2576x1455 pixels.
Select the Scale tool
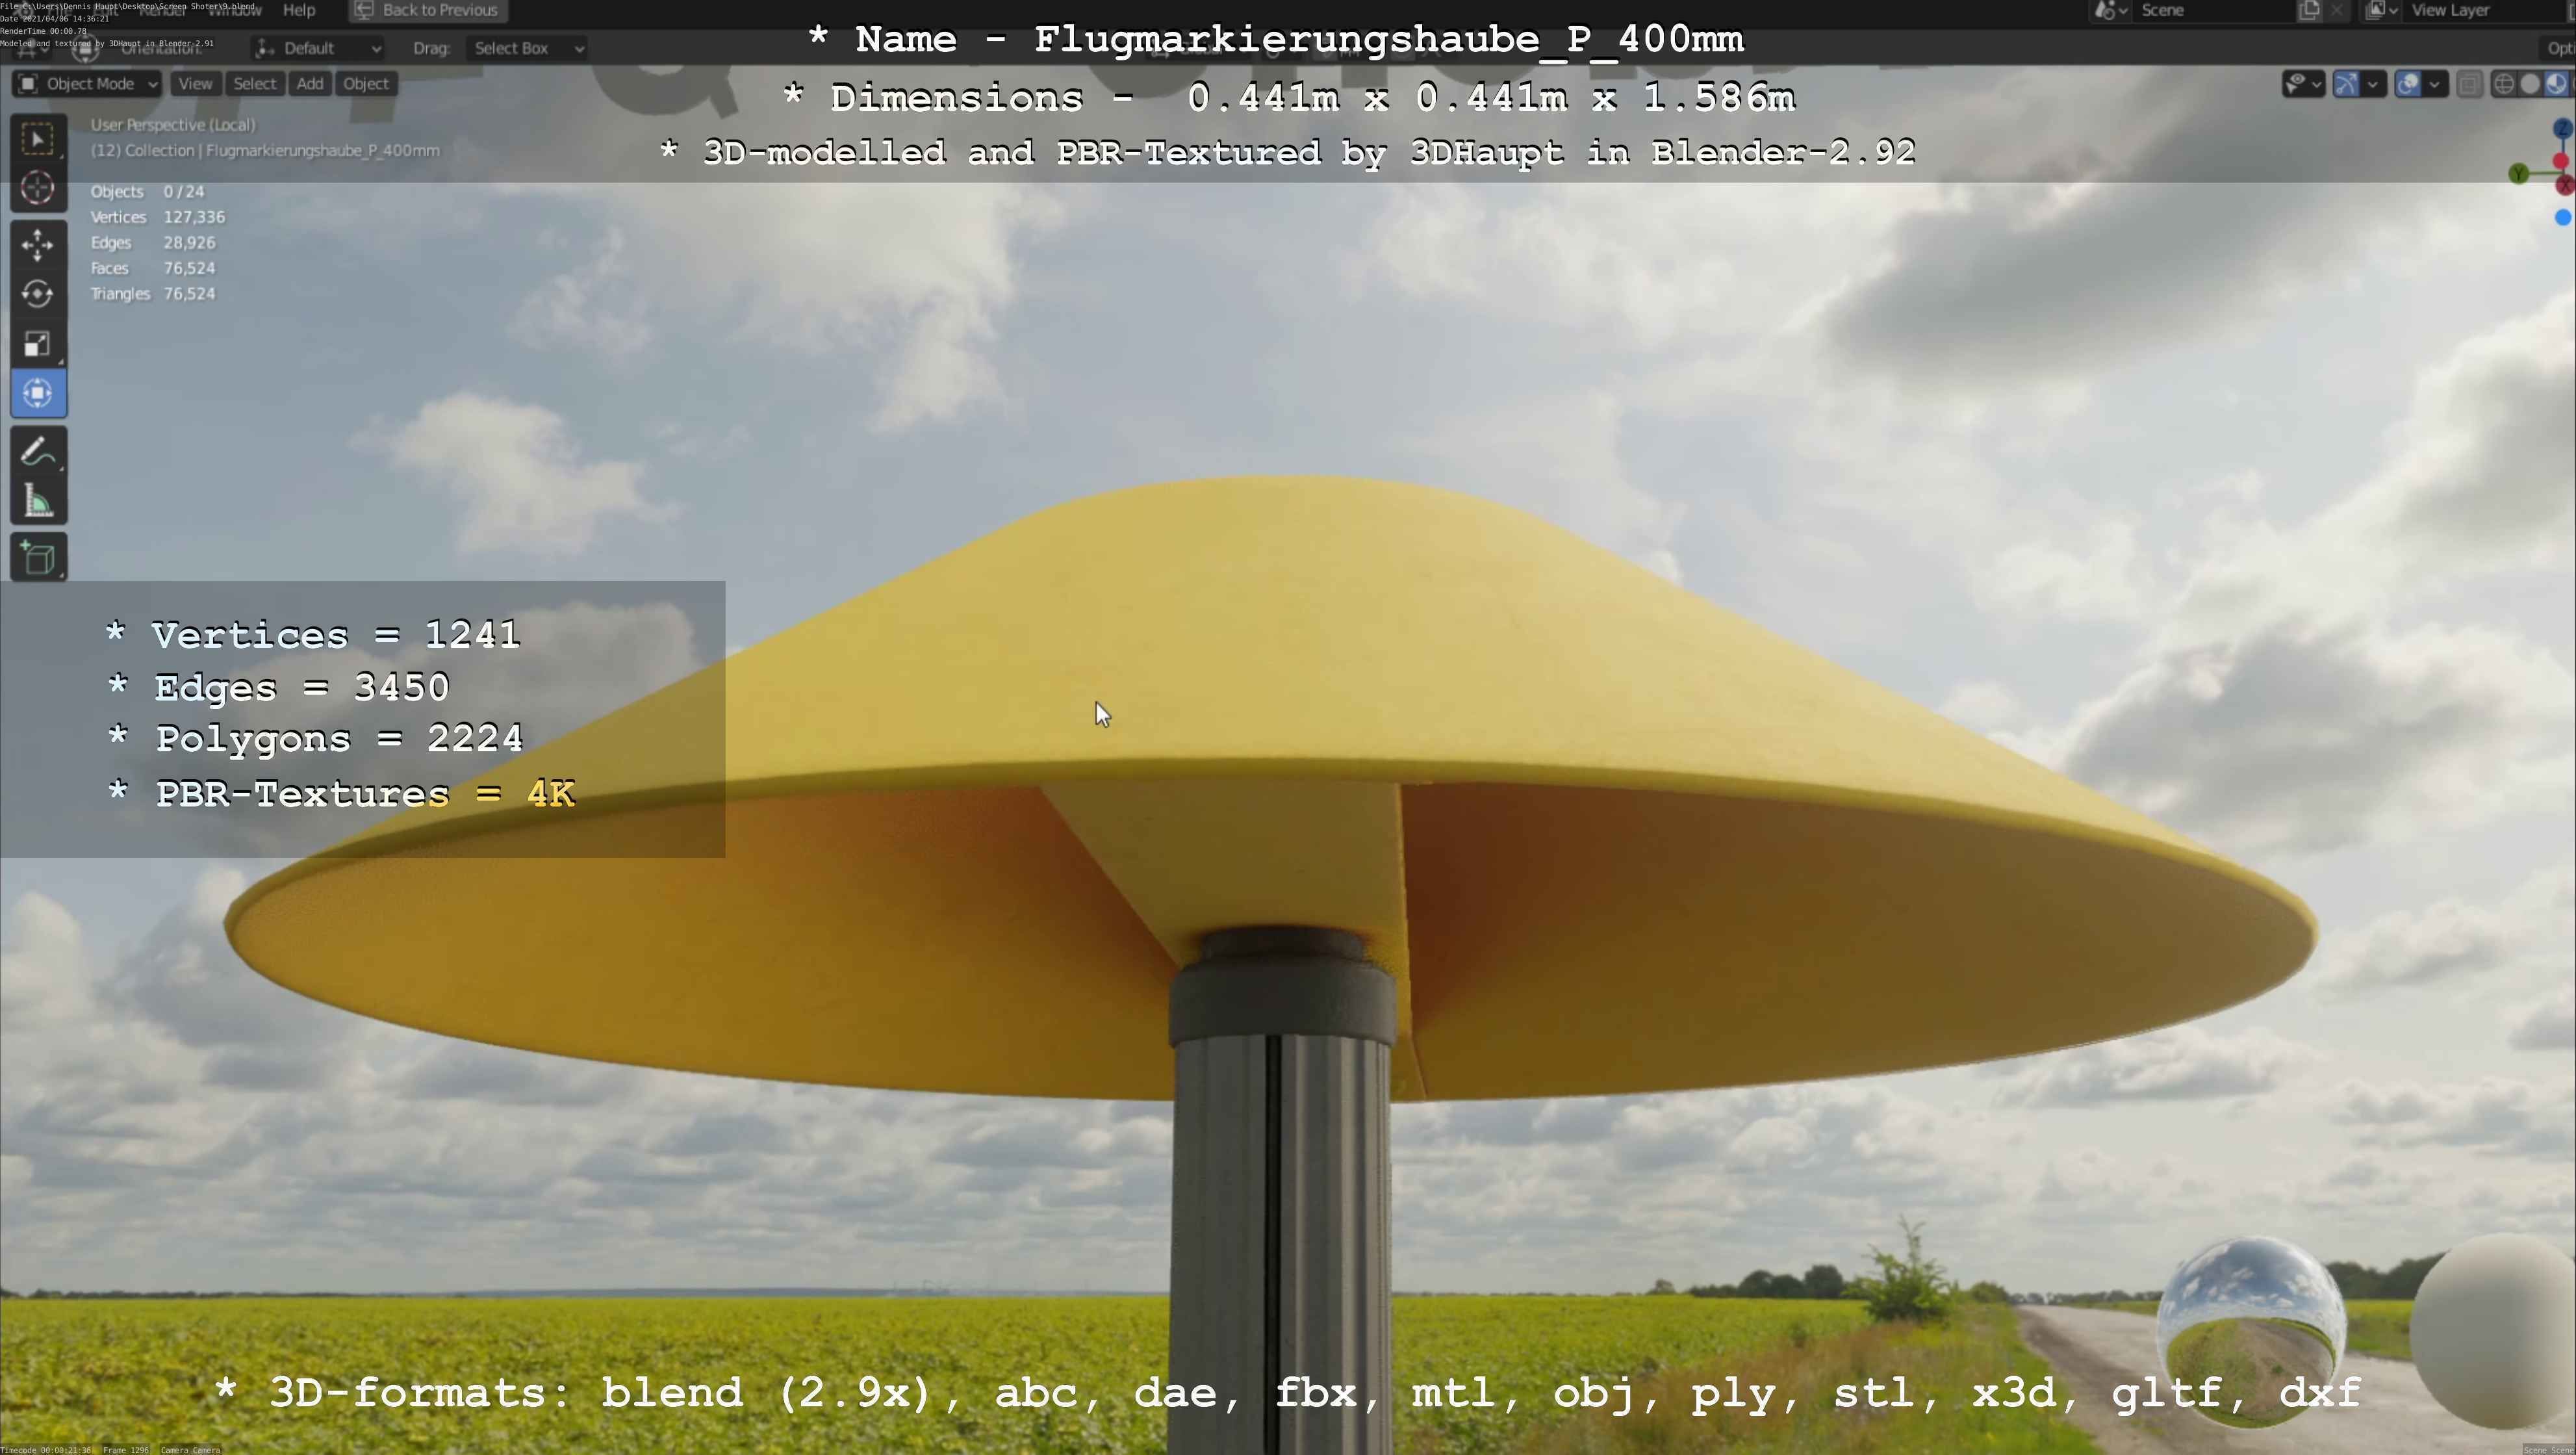click(x=38, y=343)
